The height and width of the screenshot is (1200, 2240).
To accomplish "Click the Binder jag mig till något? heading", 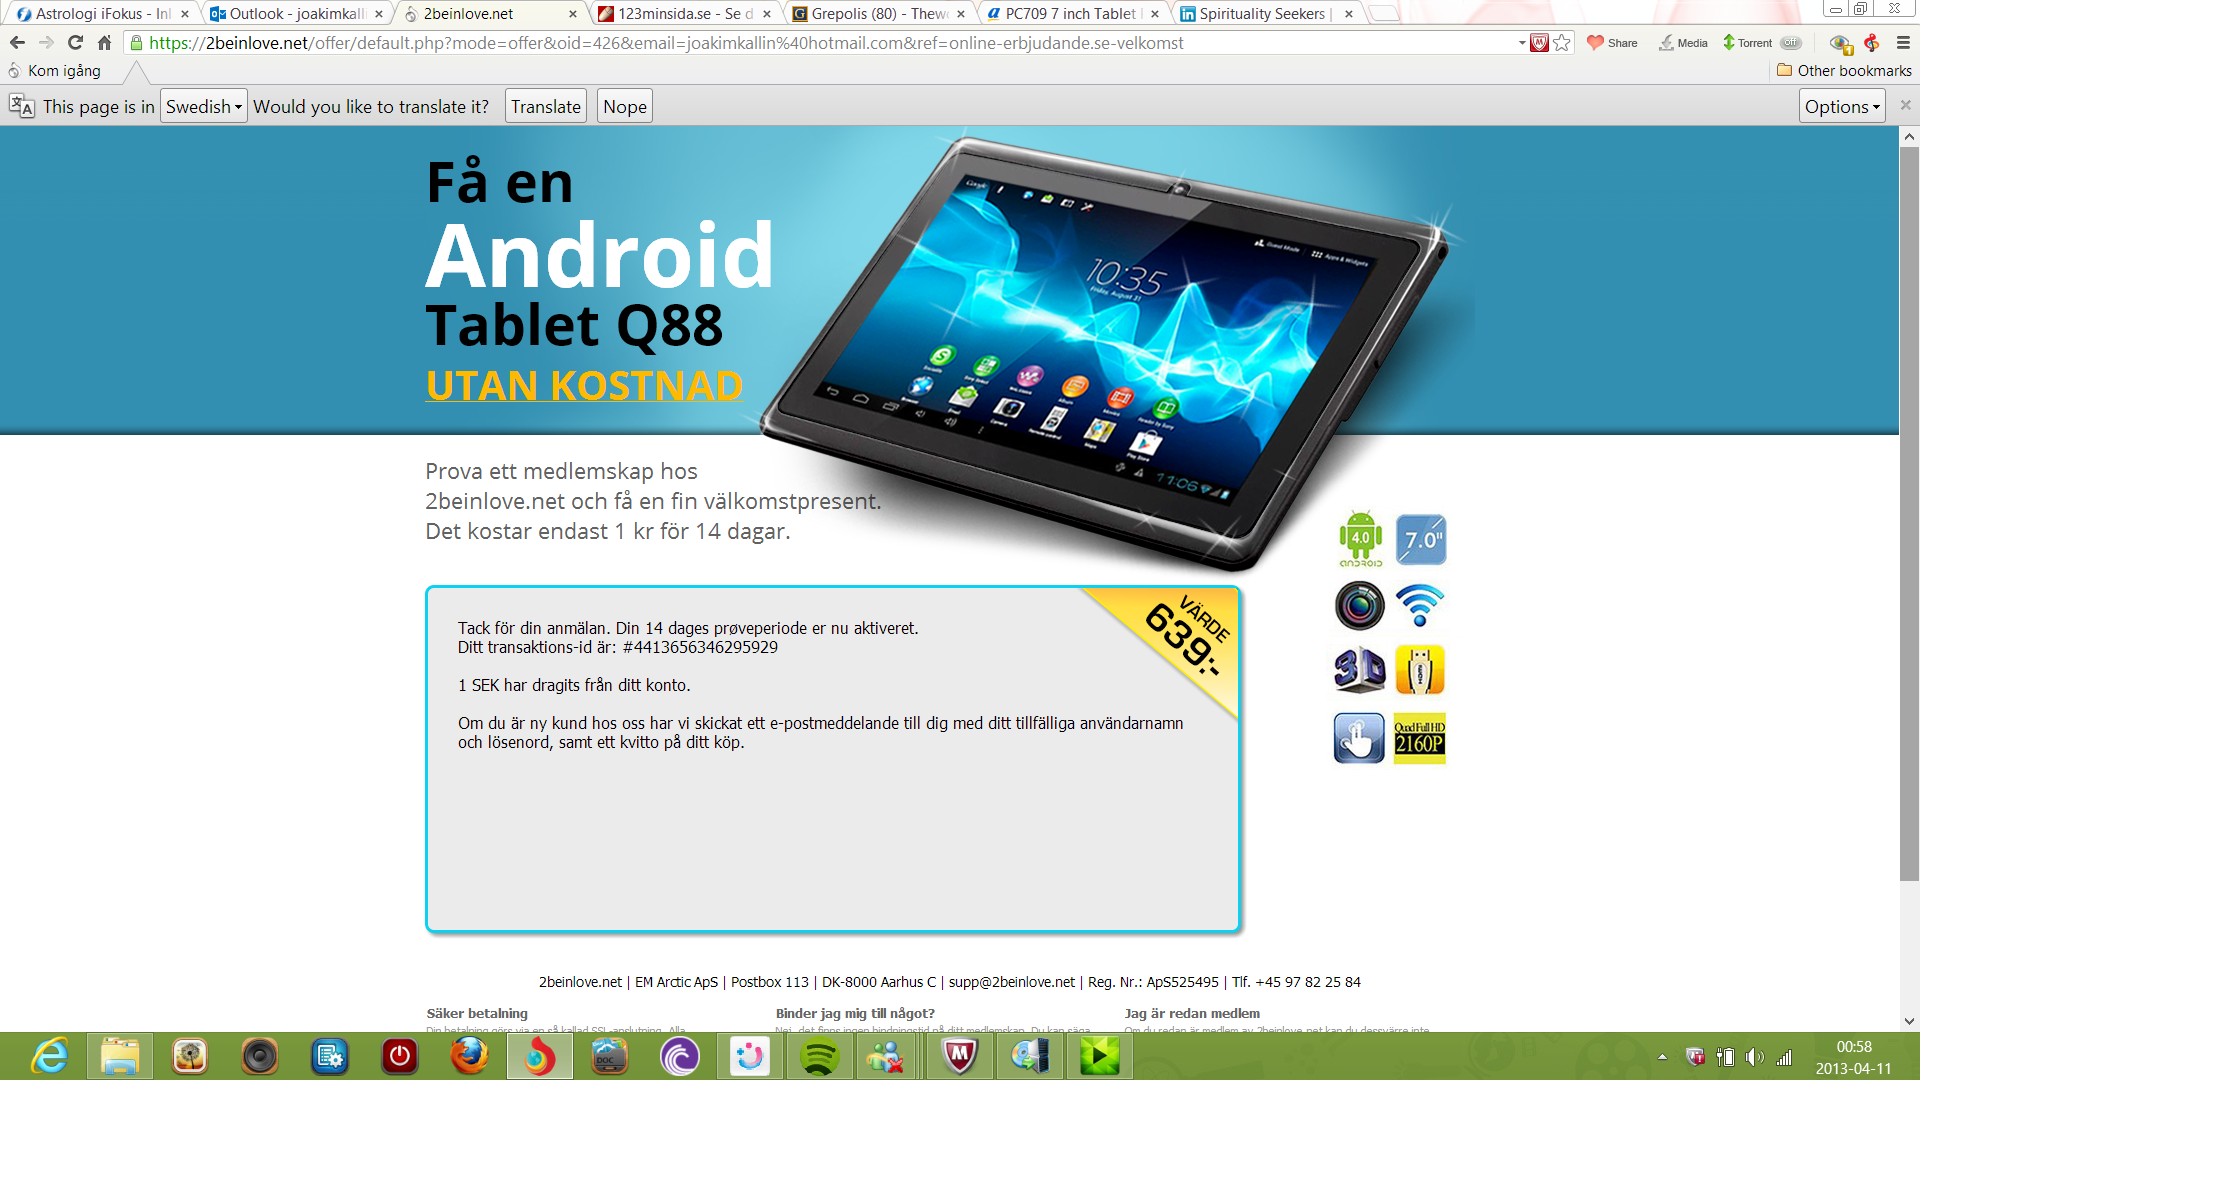I will 855,1013.
